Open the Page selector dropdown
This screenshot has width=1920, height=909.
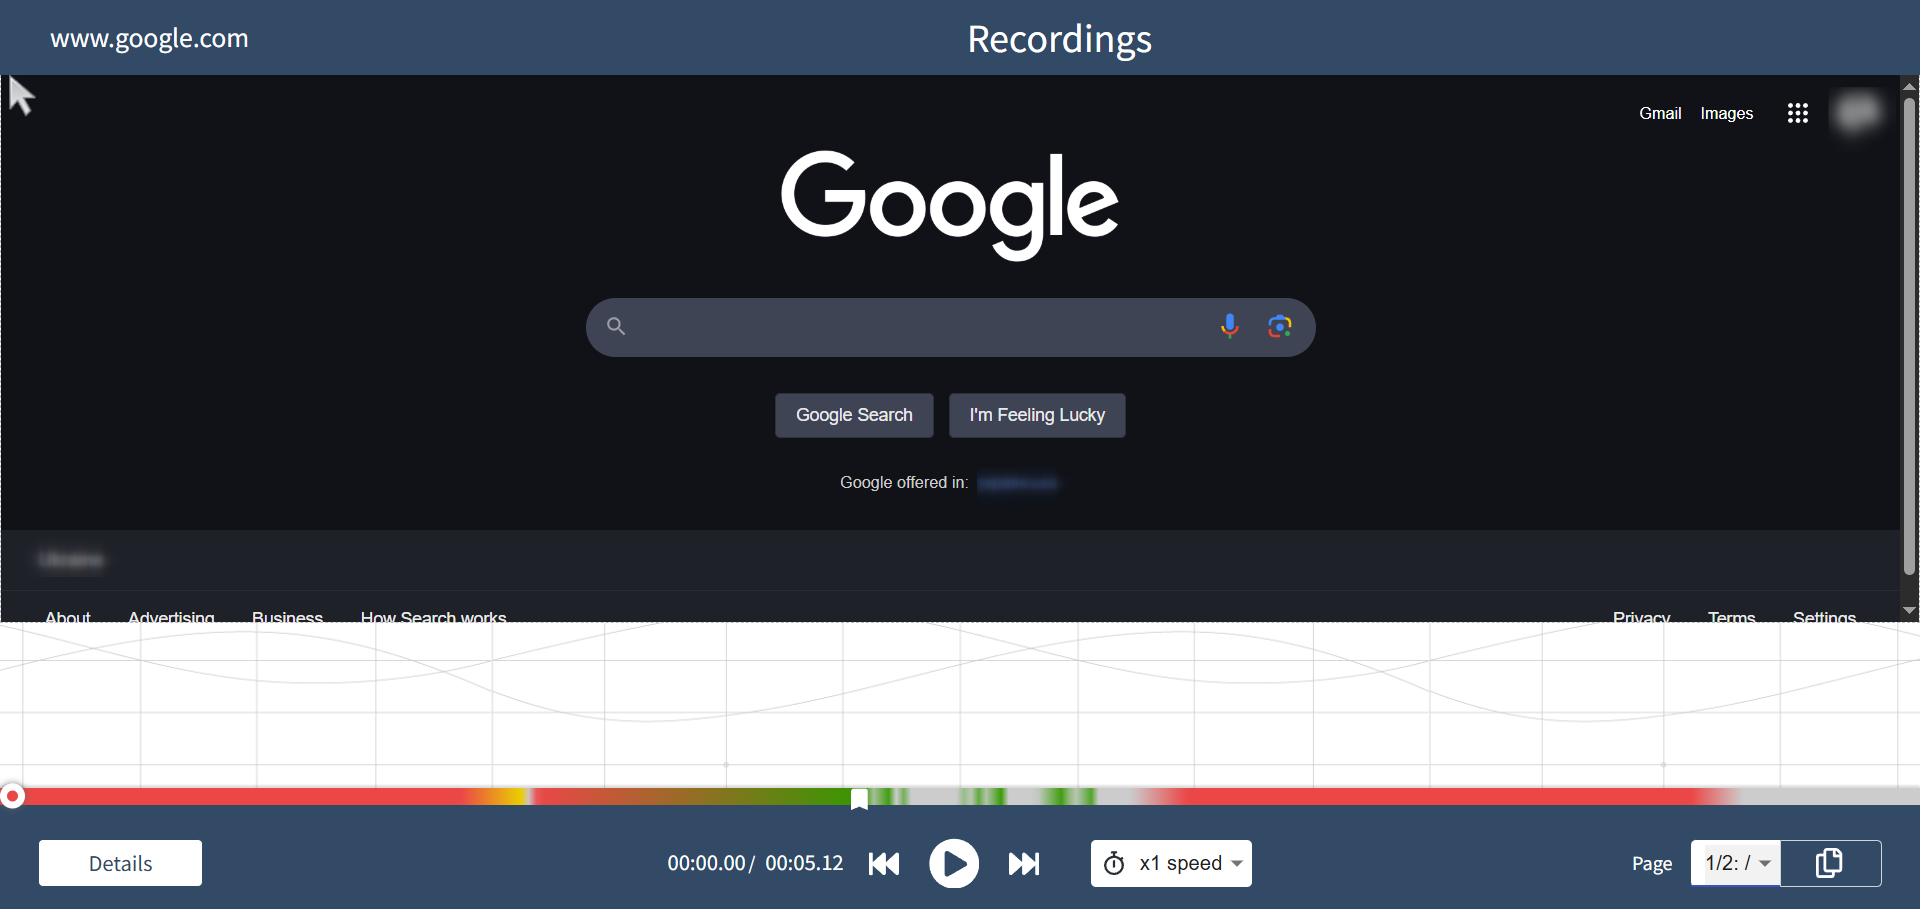pyautogui.click(x=1736, y=863)
